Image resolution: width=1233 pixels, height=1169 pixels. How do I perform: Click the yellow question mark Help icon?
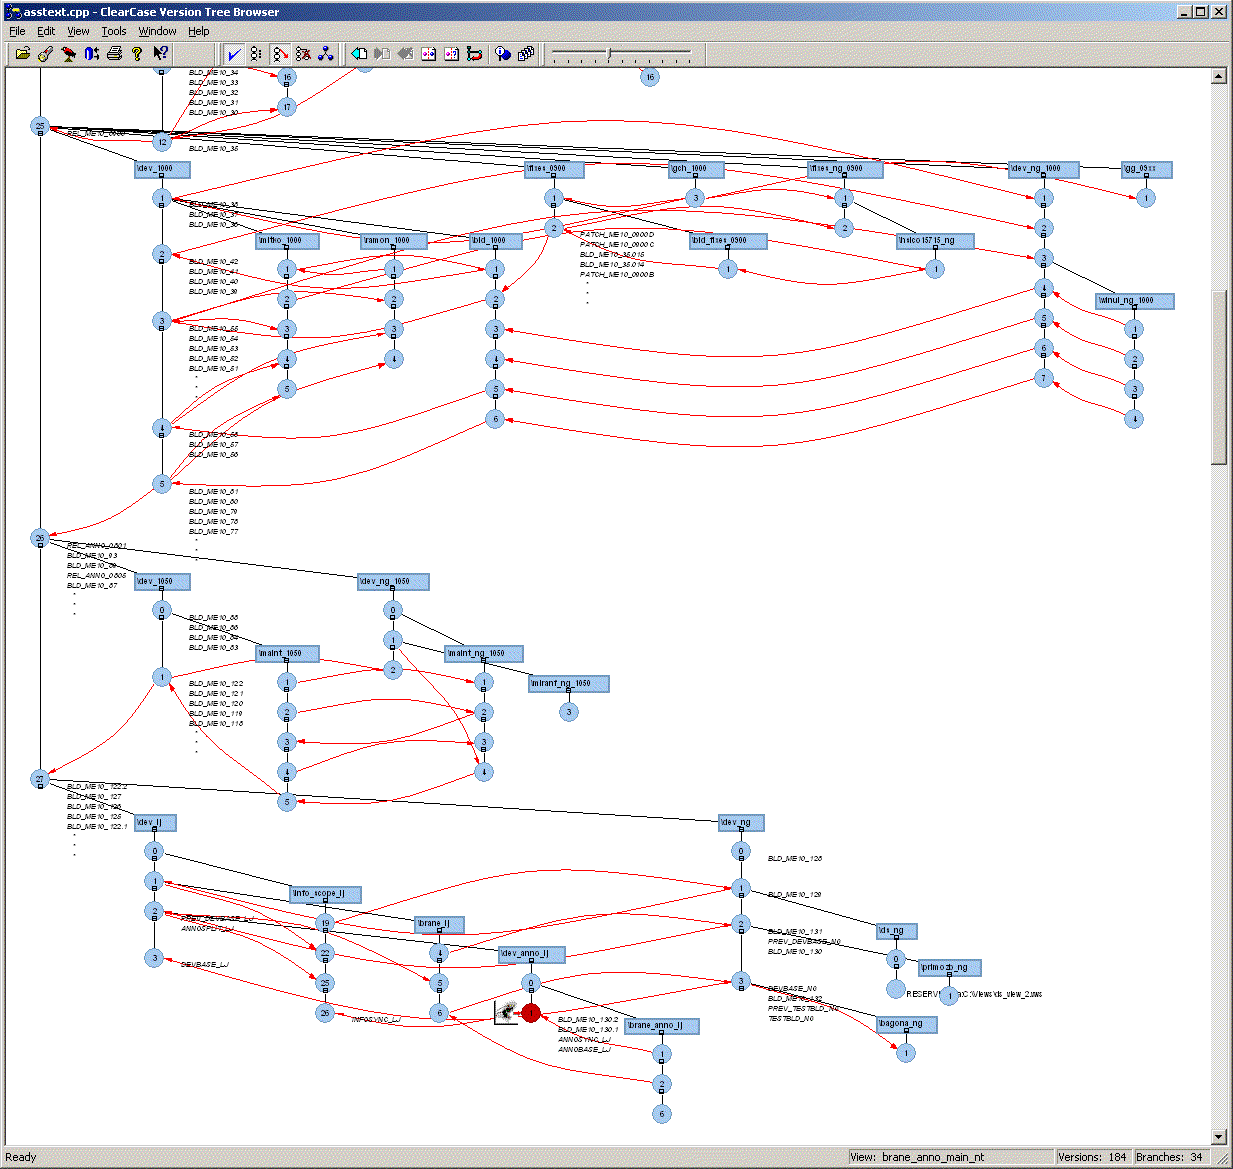tap(137, 54)
